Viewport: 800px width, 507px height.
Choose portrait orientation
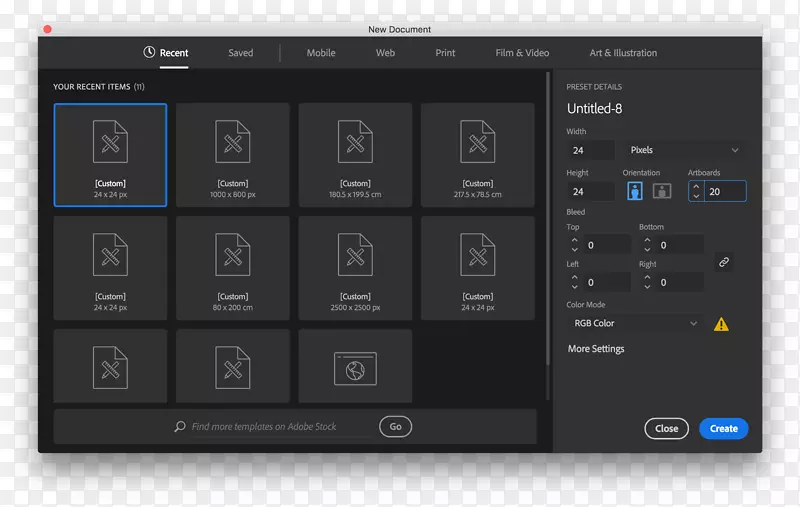[635, 191]
